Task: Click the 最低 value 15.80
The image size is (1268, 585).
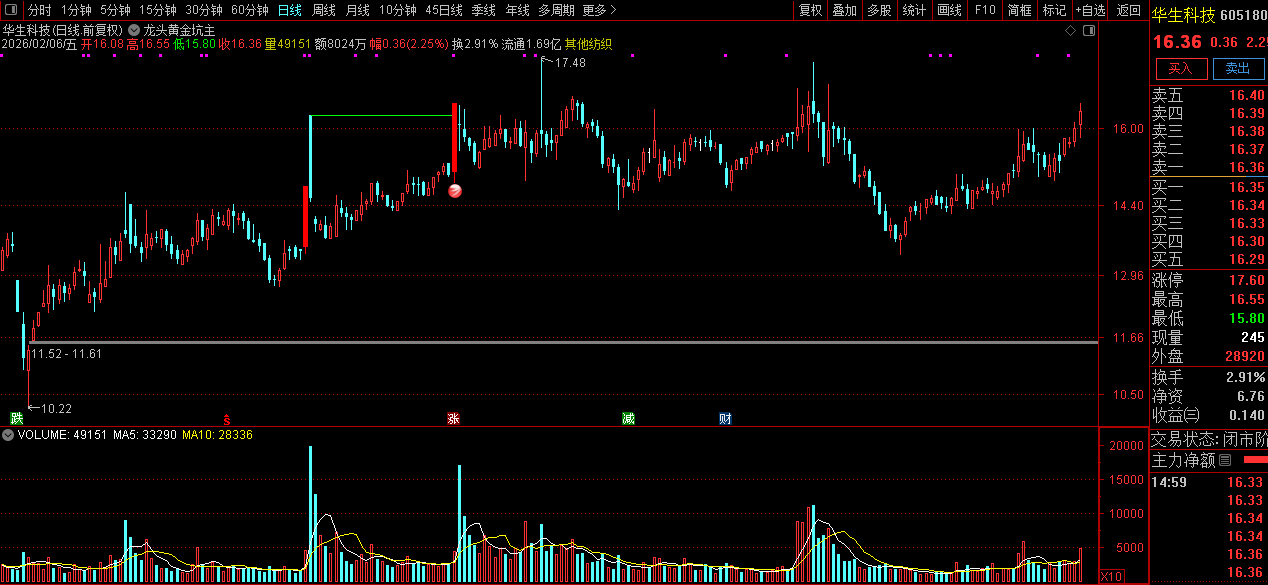Action: pos(1246,318)
